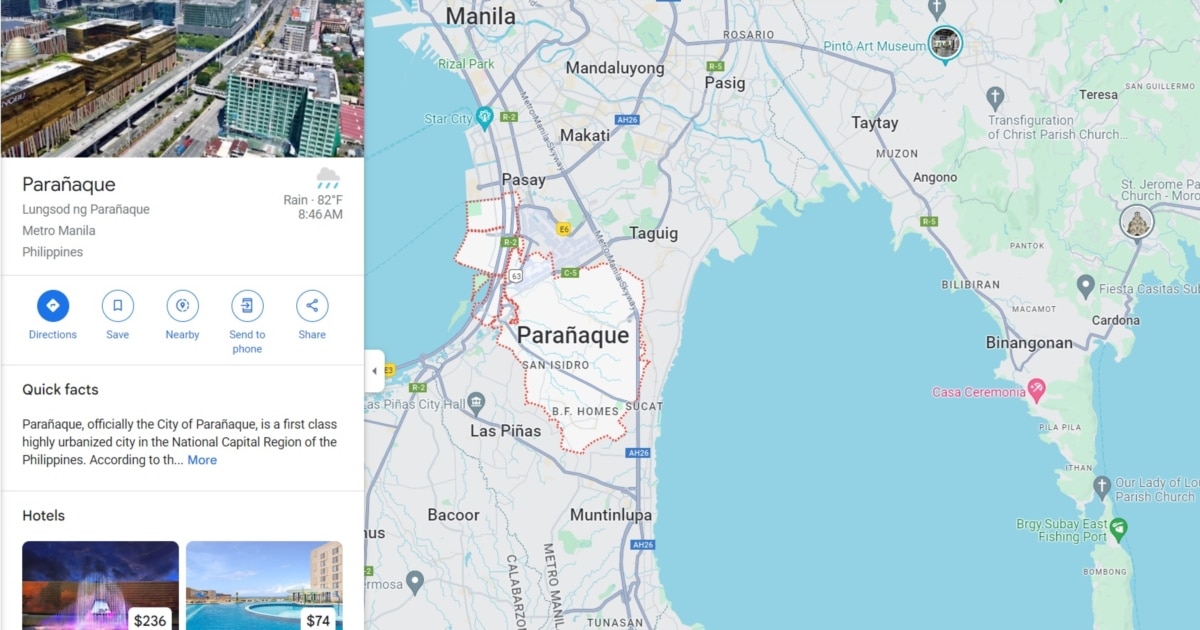Click the BILIBIRAN map label

point(970,285)
